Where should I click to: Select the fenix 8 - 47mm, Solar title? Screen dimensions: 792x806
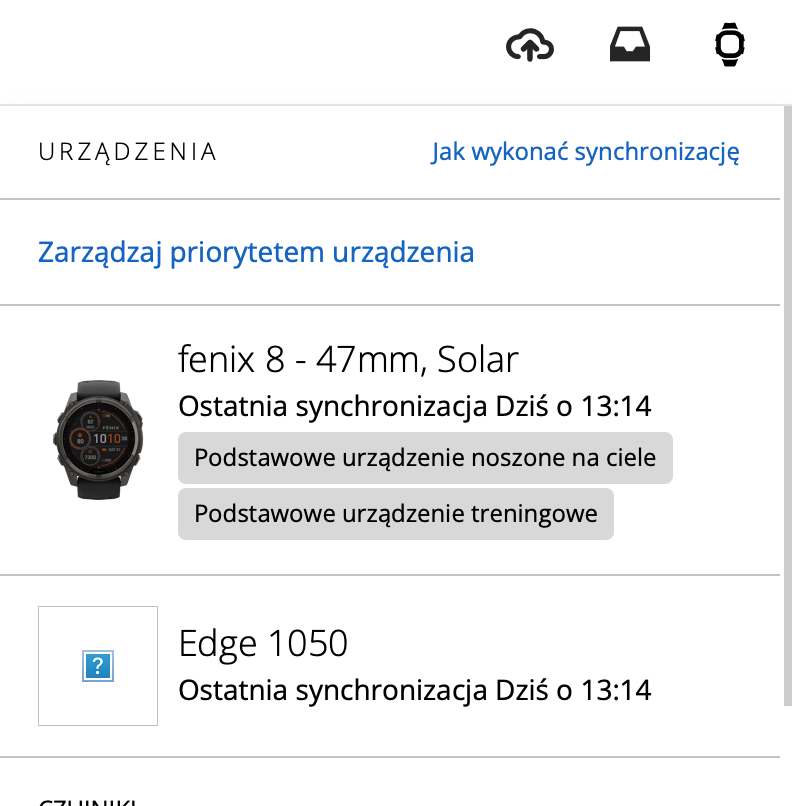click(x=348, y=359)
